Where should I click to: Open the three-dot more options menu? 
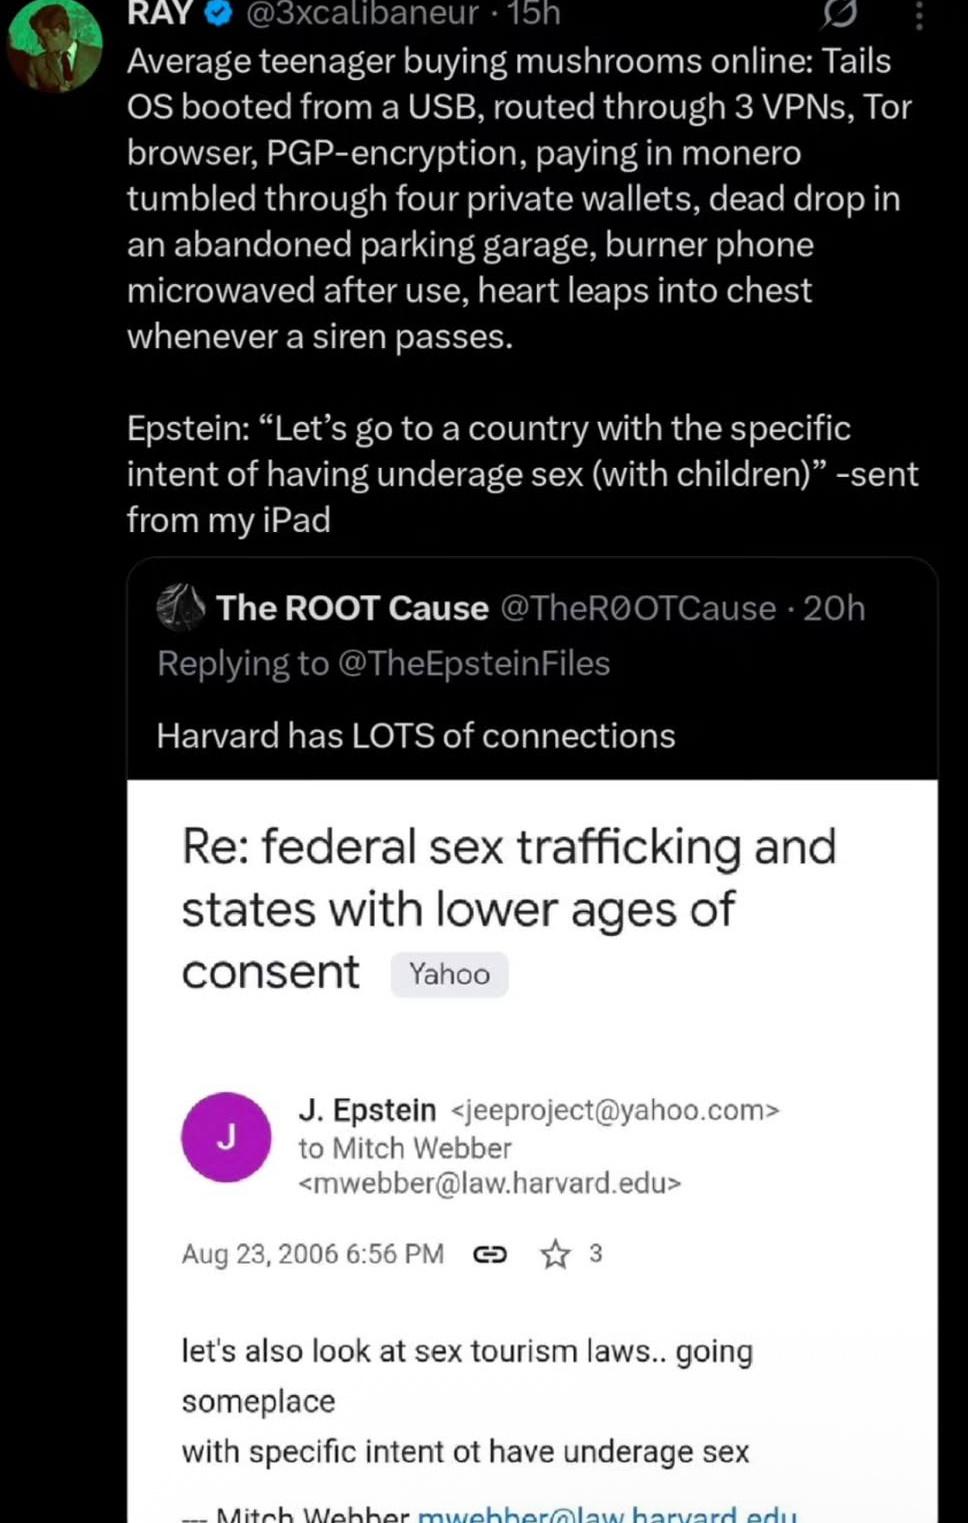(919, 15)
